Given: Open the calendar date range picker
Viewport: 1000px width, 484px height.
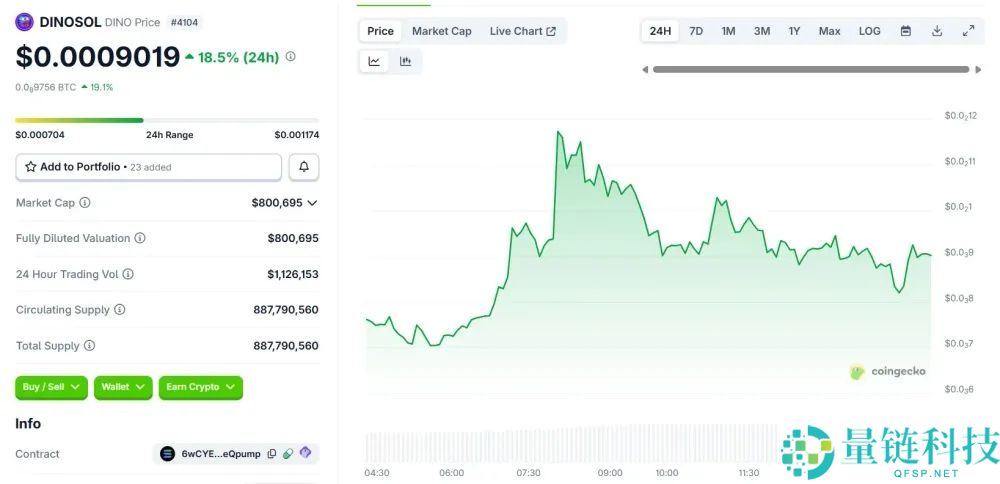Looking at the screenshot, I should pyautogui.click(x=905, y=31).
